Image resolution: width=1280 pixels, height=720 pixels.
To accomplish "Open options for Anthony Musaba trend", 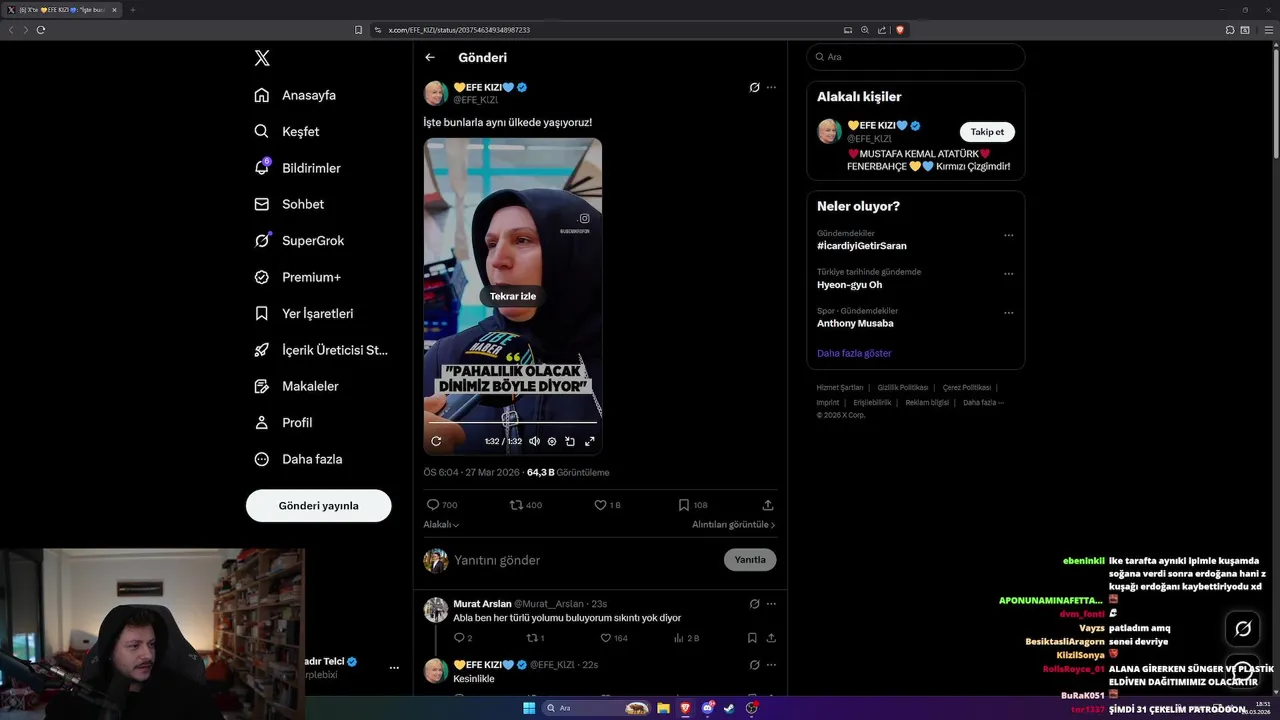I will [1008, 313].
